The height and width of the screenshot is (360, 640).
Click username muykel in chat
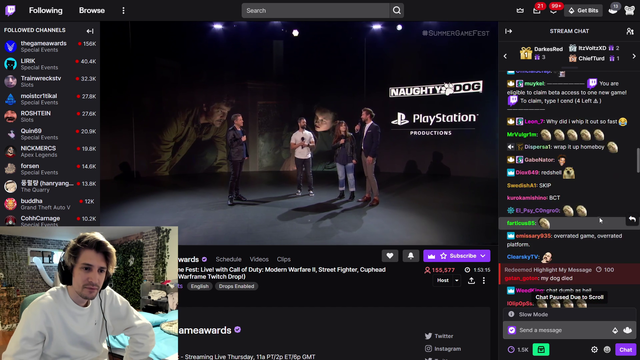pos(534,84)
